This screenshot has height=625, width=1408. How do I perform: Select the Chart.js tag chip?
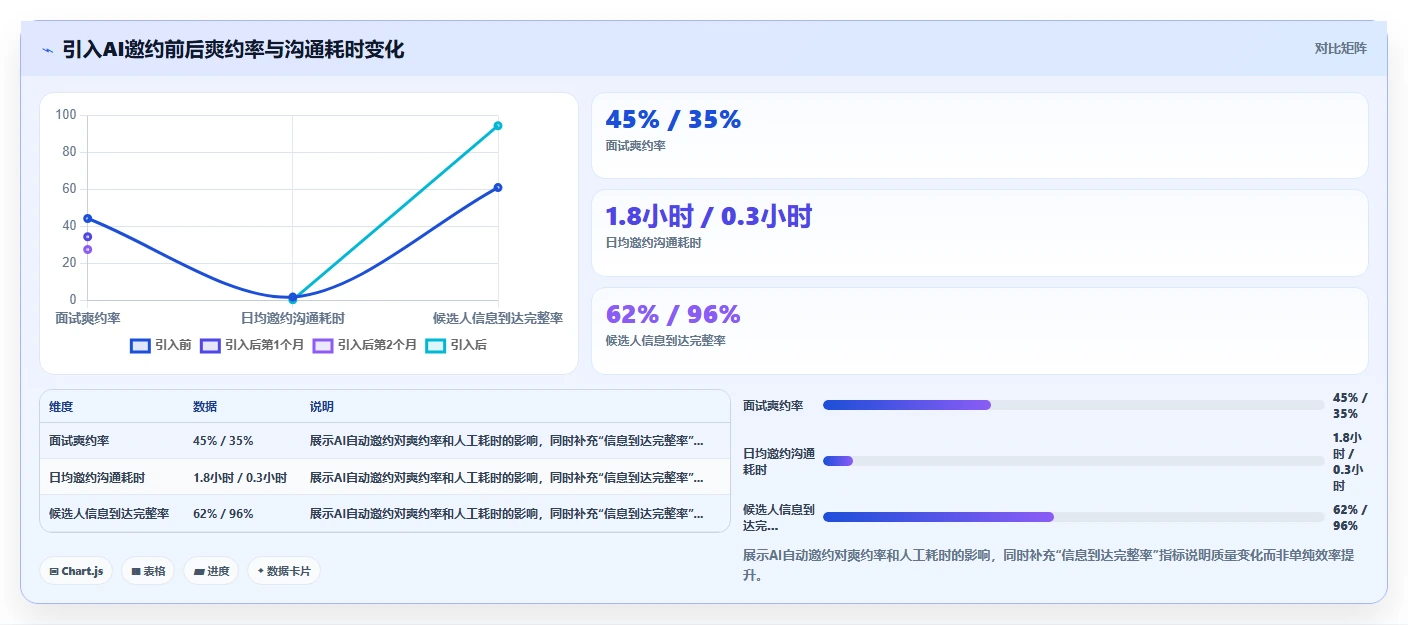click(x=77, y=571)
